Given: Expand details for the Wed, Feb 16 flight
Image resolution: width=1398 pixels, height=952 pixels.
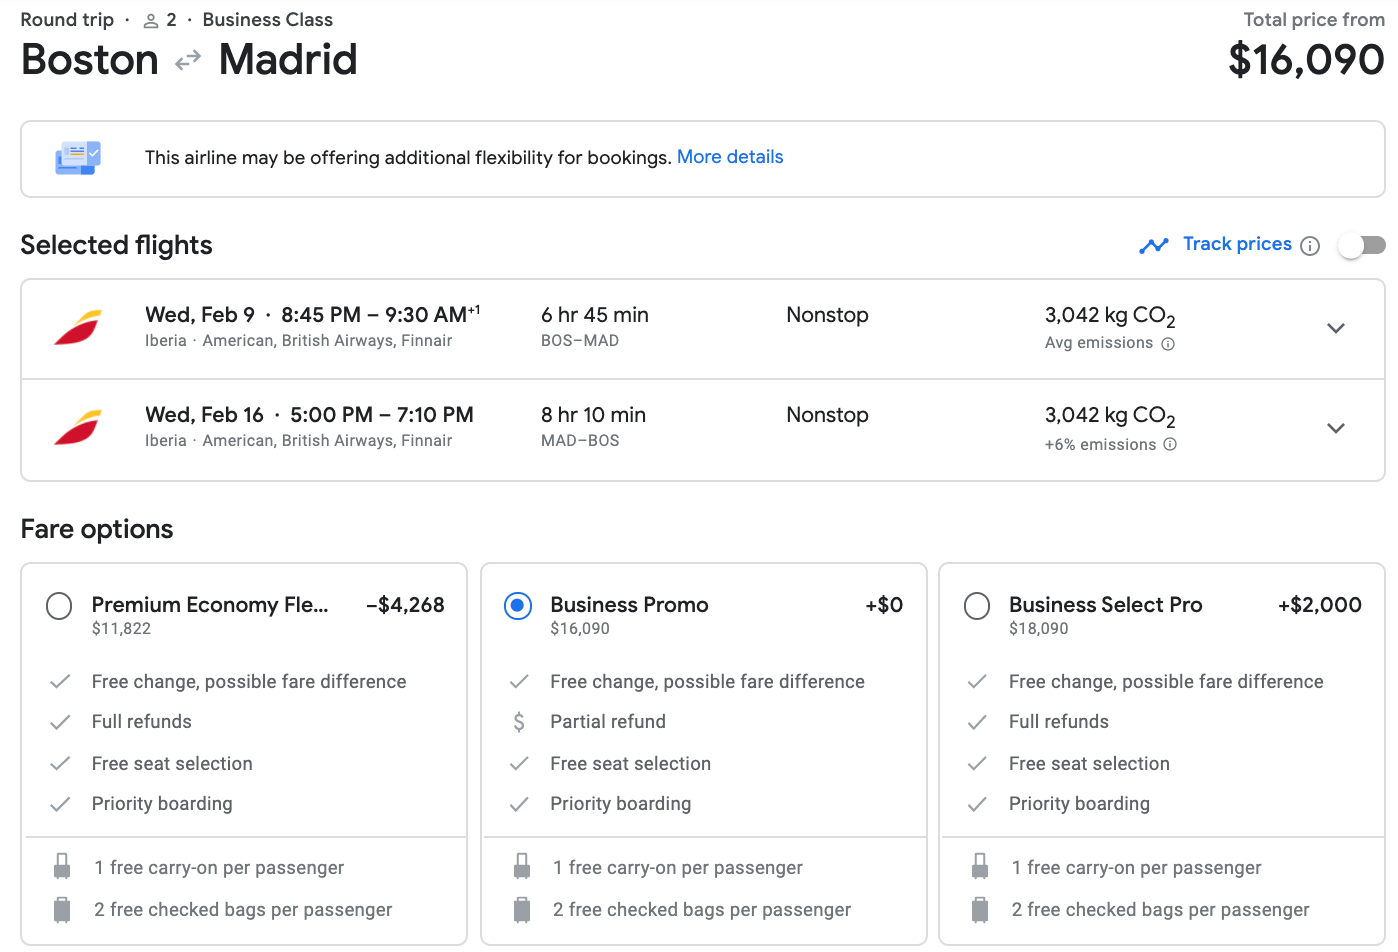Looking at the screenshot, I should 1336,428.
